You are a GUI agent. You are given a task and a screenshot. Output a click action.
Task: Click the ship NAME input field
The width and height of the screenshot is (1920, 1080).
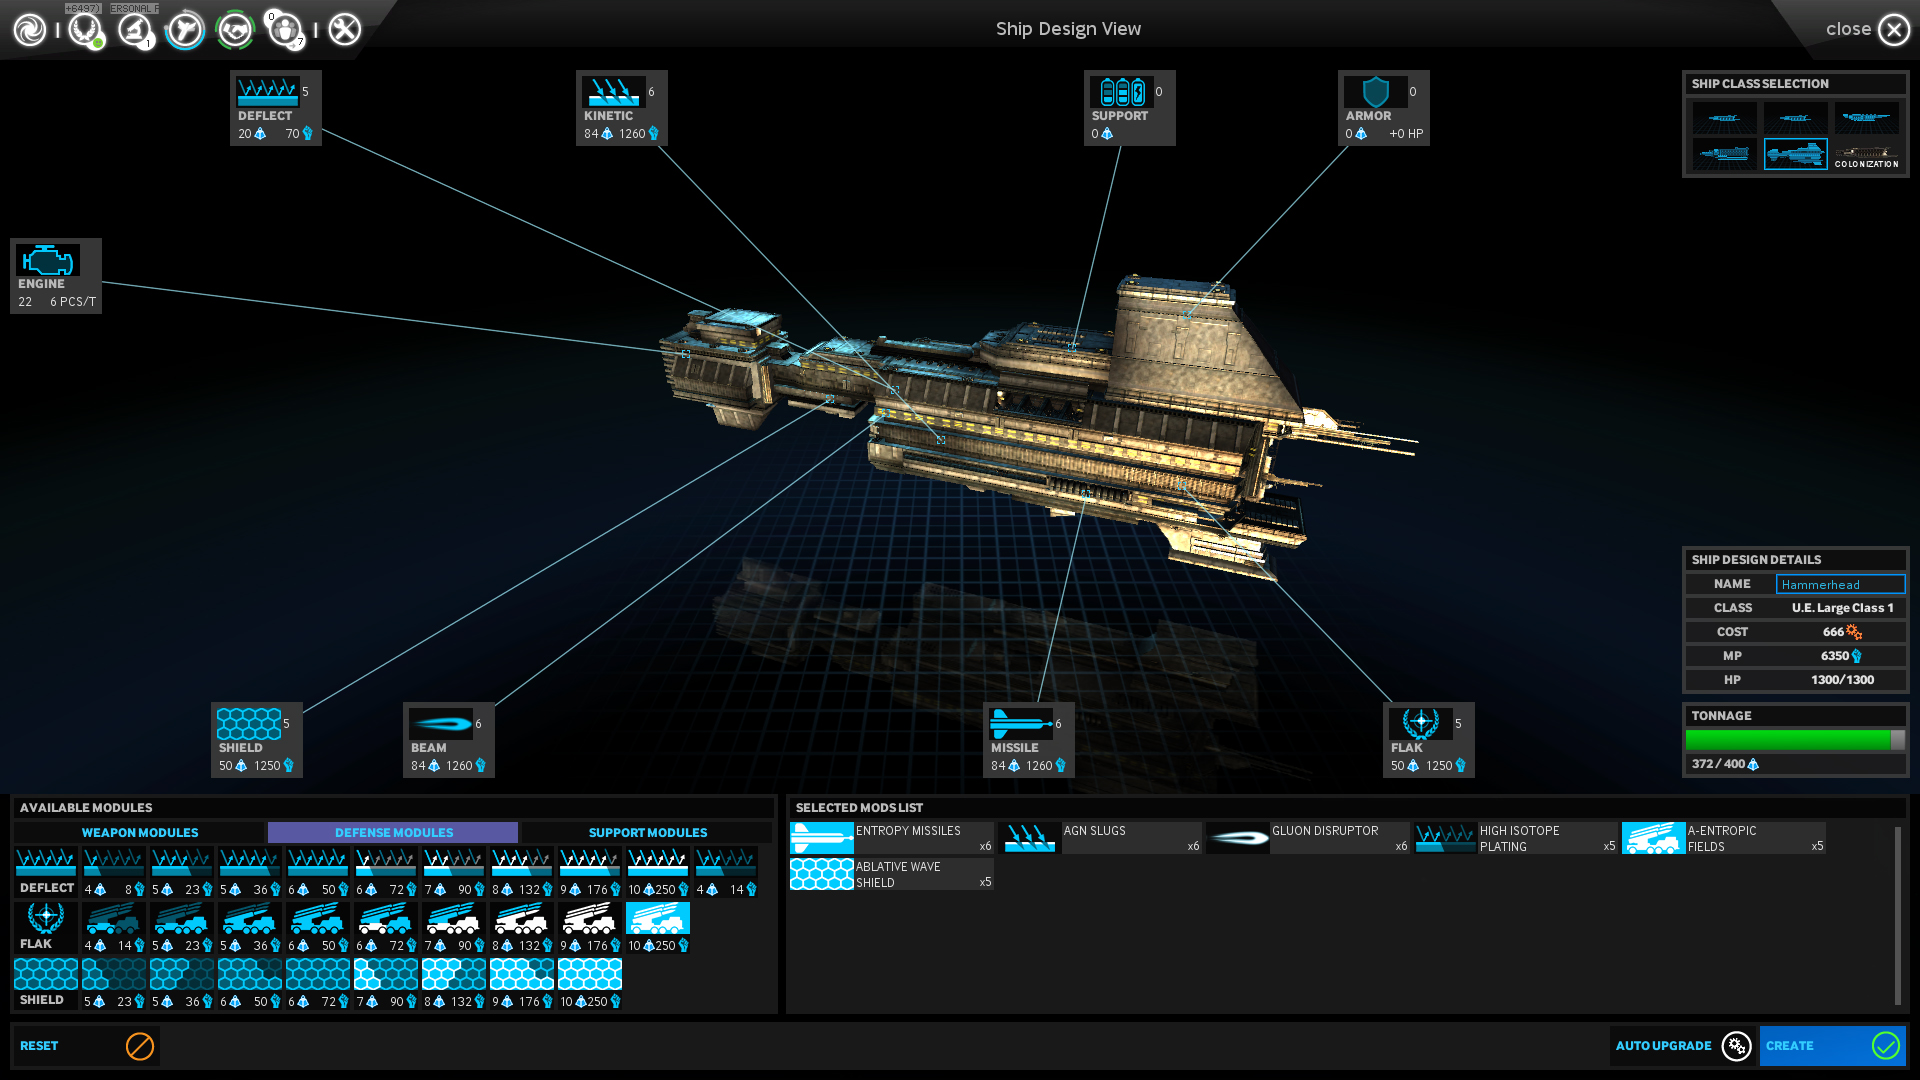click(x=1840, y=583)
